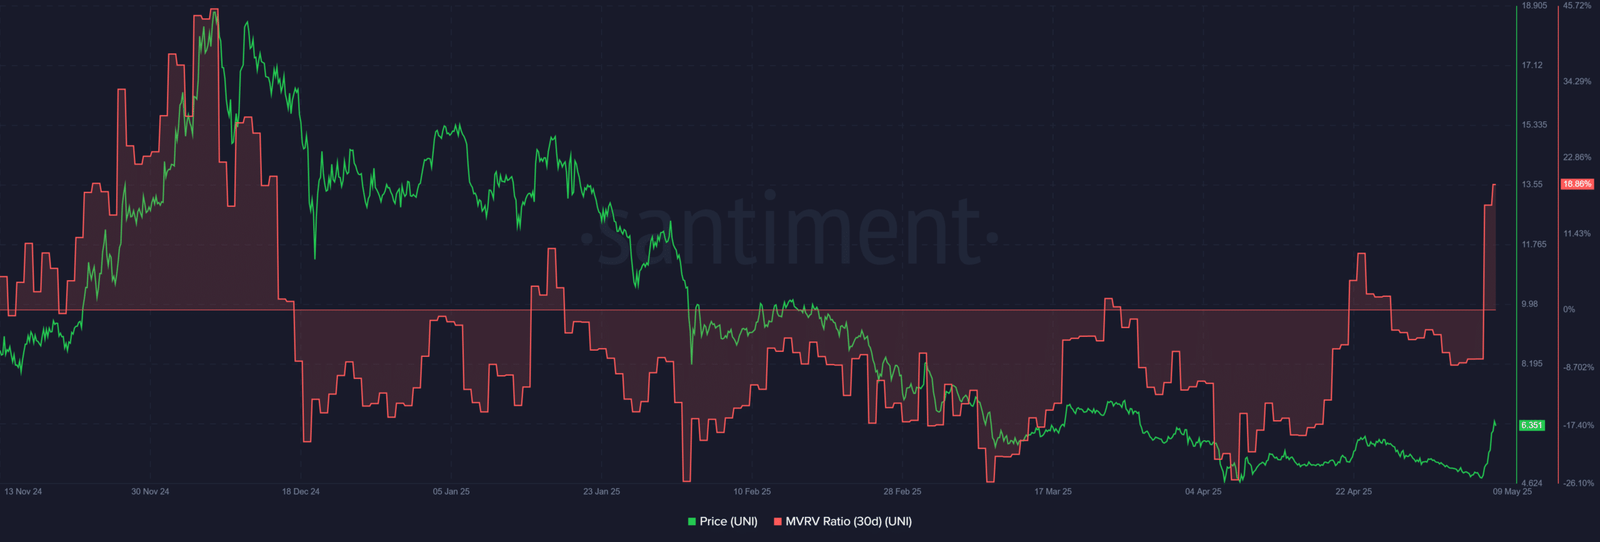Toggle the MVRV Ratio (30d) (UNI) label
Image resolution: width=1600 pixels, height=542 pixels.
(848, 521)
